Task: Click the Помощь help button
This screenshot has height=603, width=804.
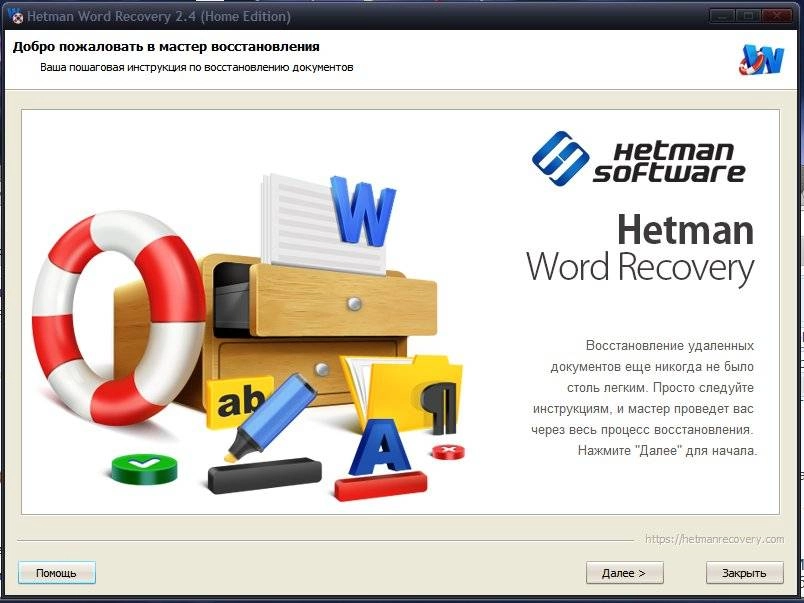Action: tap(56, 573)
